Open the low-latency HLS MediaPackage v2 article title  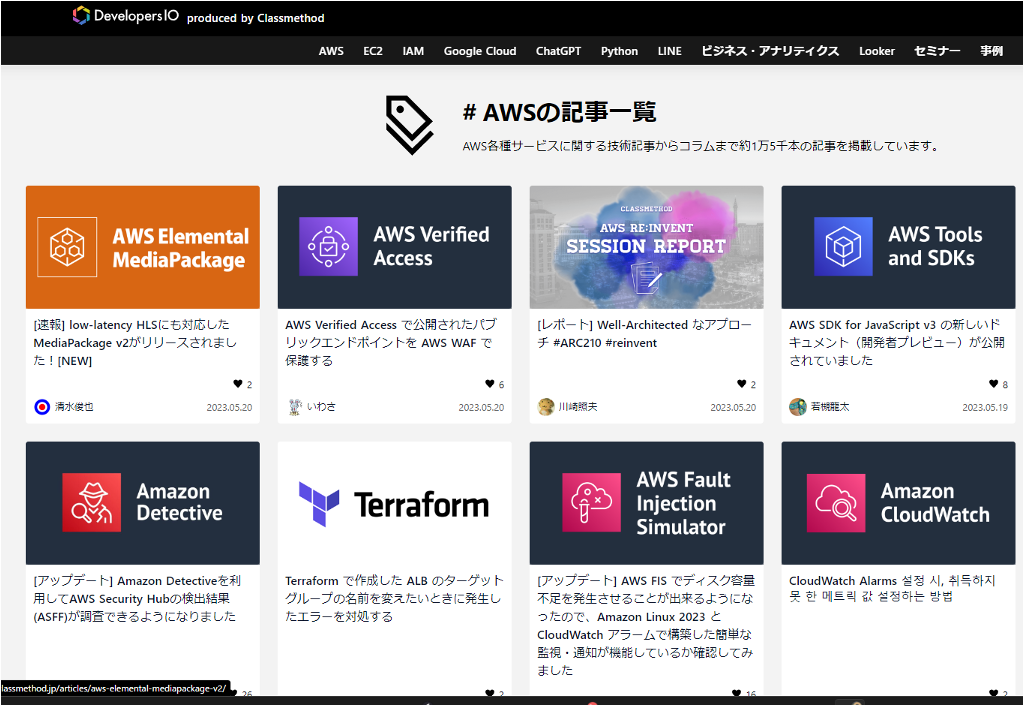click(x=135, y=343)
